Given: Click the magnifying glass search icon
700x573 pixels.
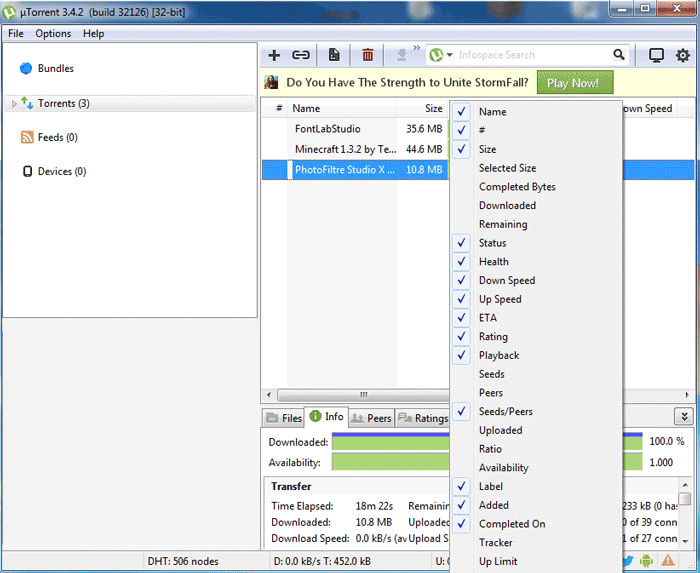Looking at the screenshot, I should point(619,54).
